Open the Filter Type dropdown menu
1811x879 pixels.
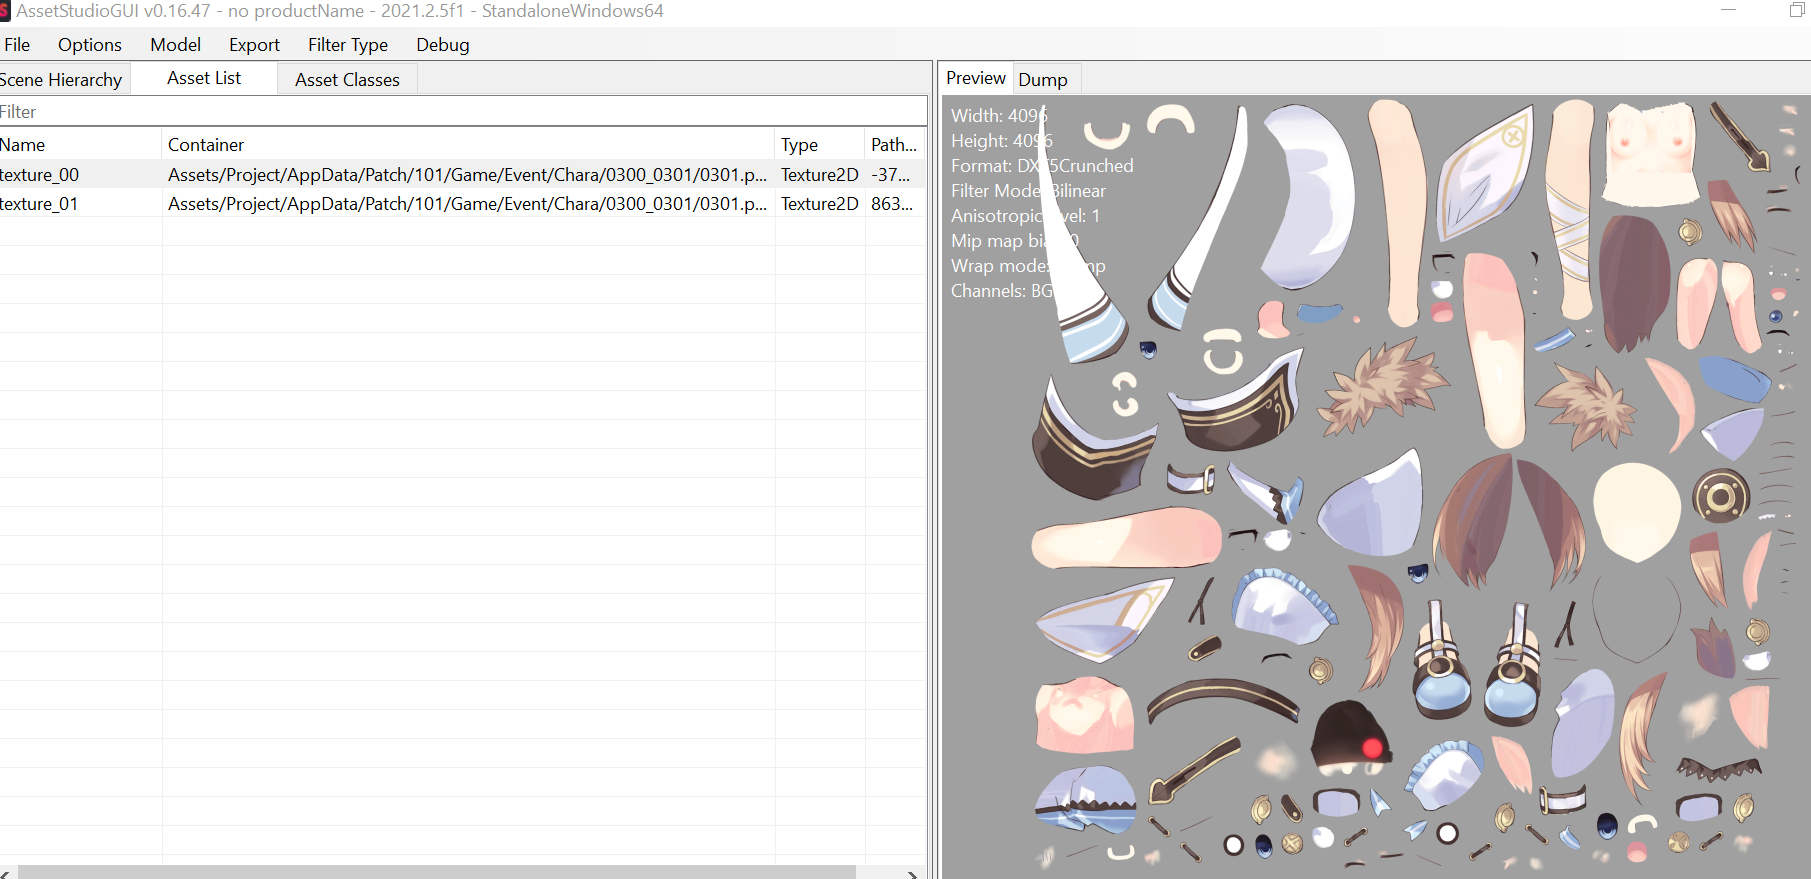pyautogui.click(x=347, y=45)
